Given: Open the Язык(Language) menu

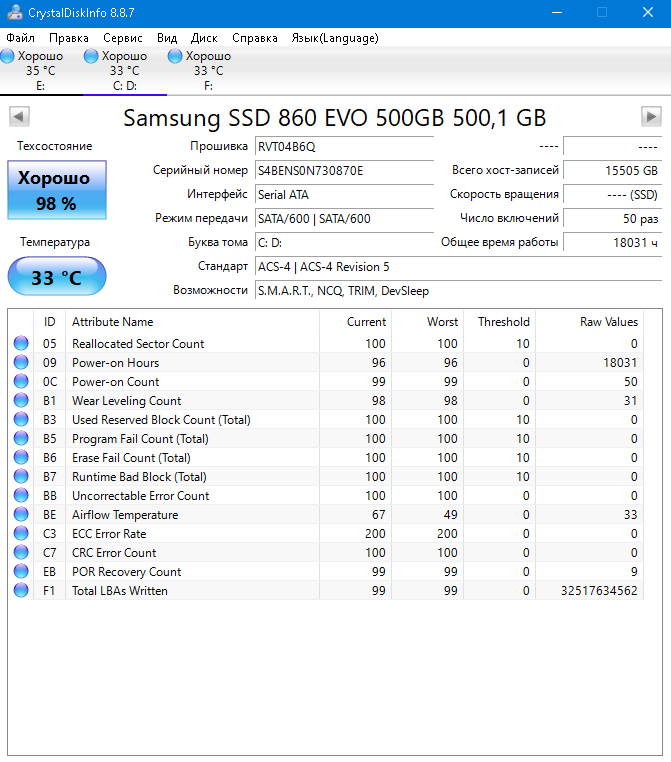Looking at the screenshot, I should pyautogui.click(x=335, y=38).
